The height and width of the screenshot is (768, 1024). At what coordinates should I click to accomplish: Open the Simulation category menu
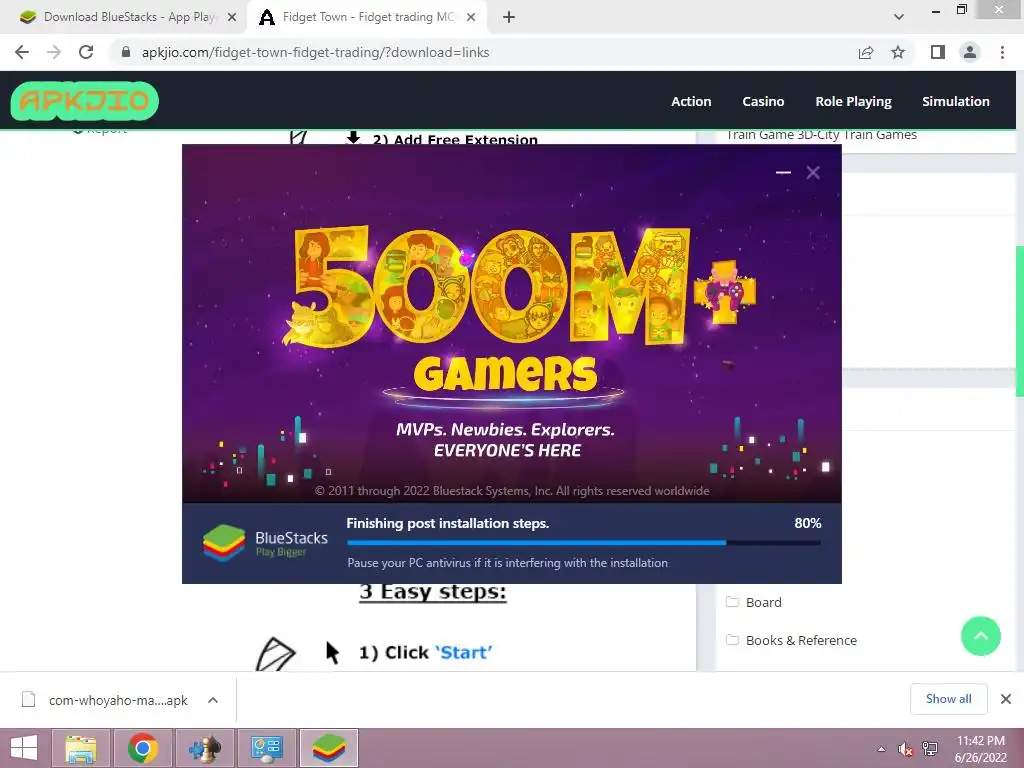pos(955,101)
